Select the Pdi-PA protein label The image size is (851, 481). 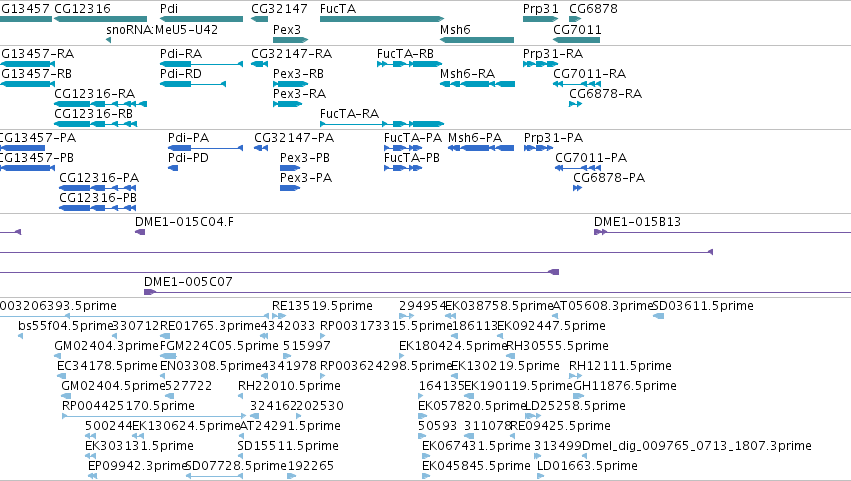[188, 138]
